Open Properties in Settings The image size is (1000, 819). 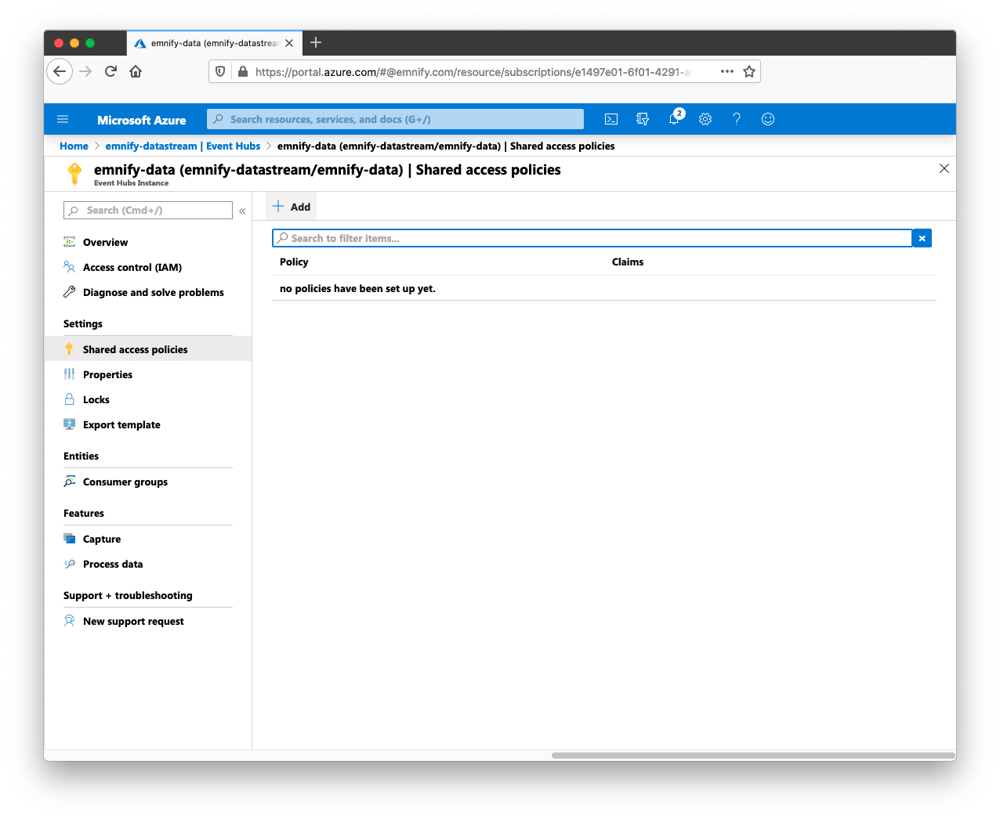[x=107, y=374]
